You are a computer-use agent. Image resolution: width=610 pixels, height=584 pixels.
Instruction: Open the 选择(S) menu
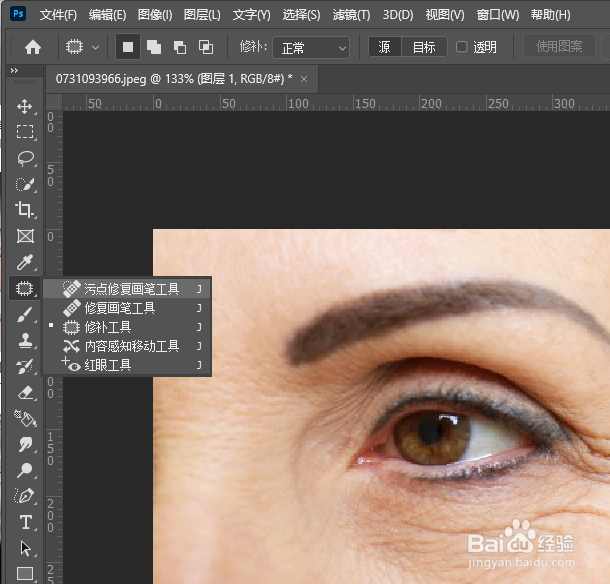click(301, 15)
